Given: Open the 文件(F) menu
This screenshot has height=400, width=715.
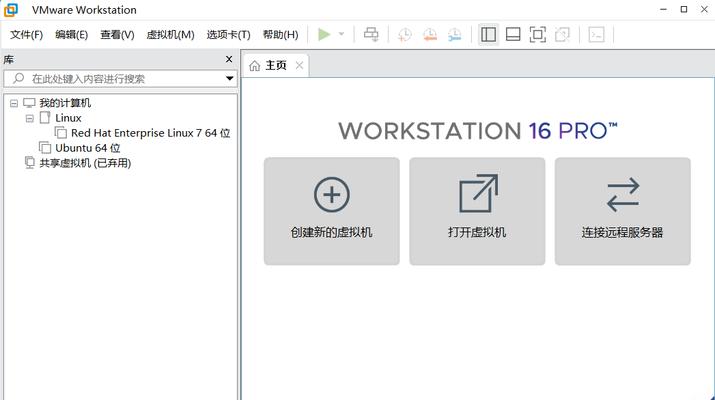Looking at the screenshot, I should point(26,35).
